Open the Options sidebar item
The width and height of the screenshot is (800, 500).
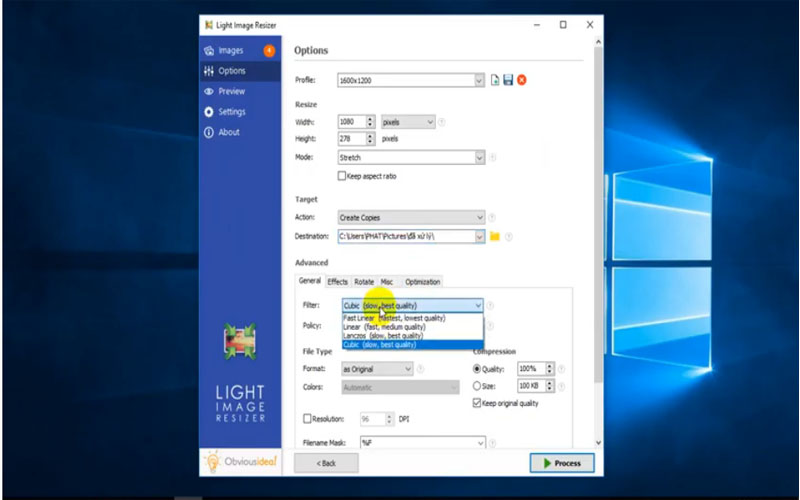(x=240, y=71)
